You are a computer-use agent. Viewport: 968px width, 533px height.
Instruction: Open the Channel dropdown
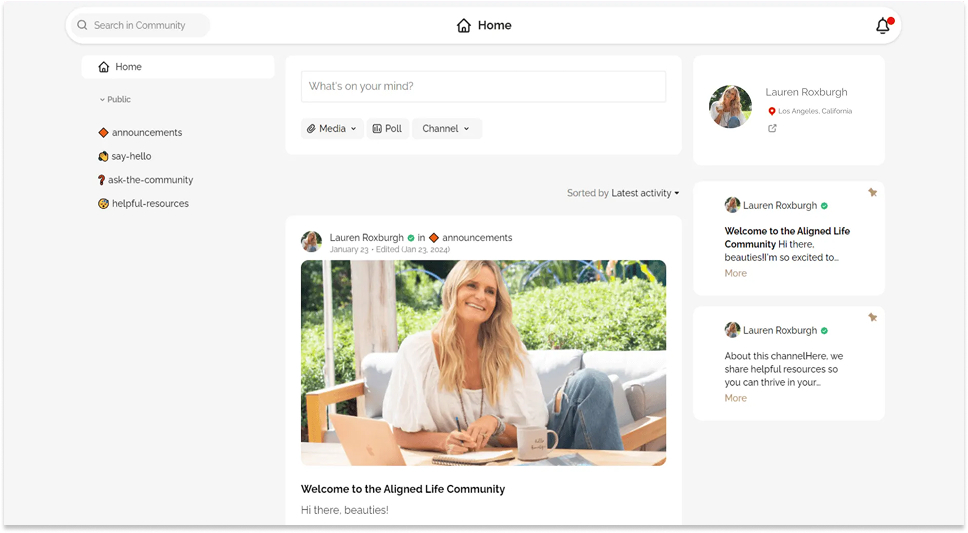pyautogui.click(x=446, y=128)
